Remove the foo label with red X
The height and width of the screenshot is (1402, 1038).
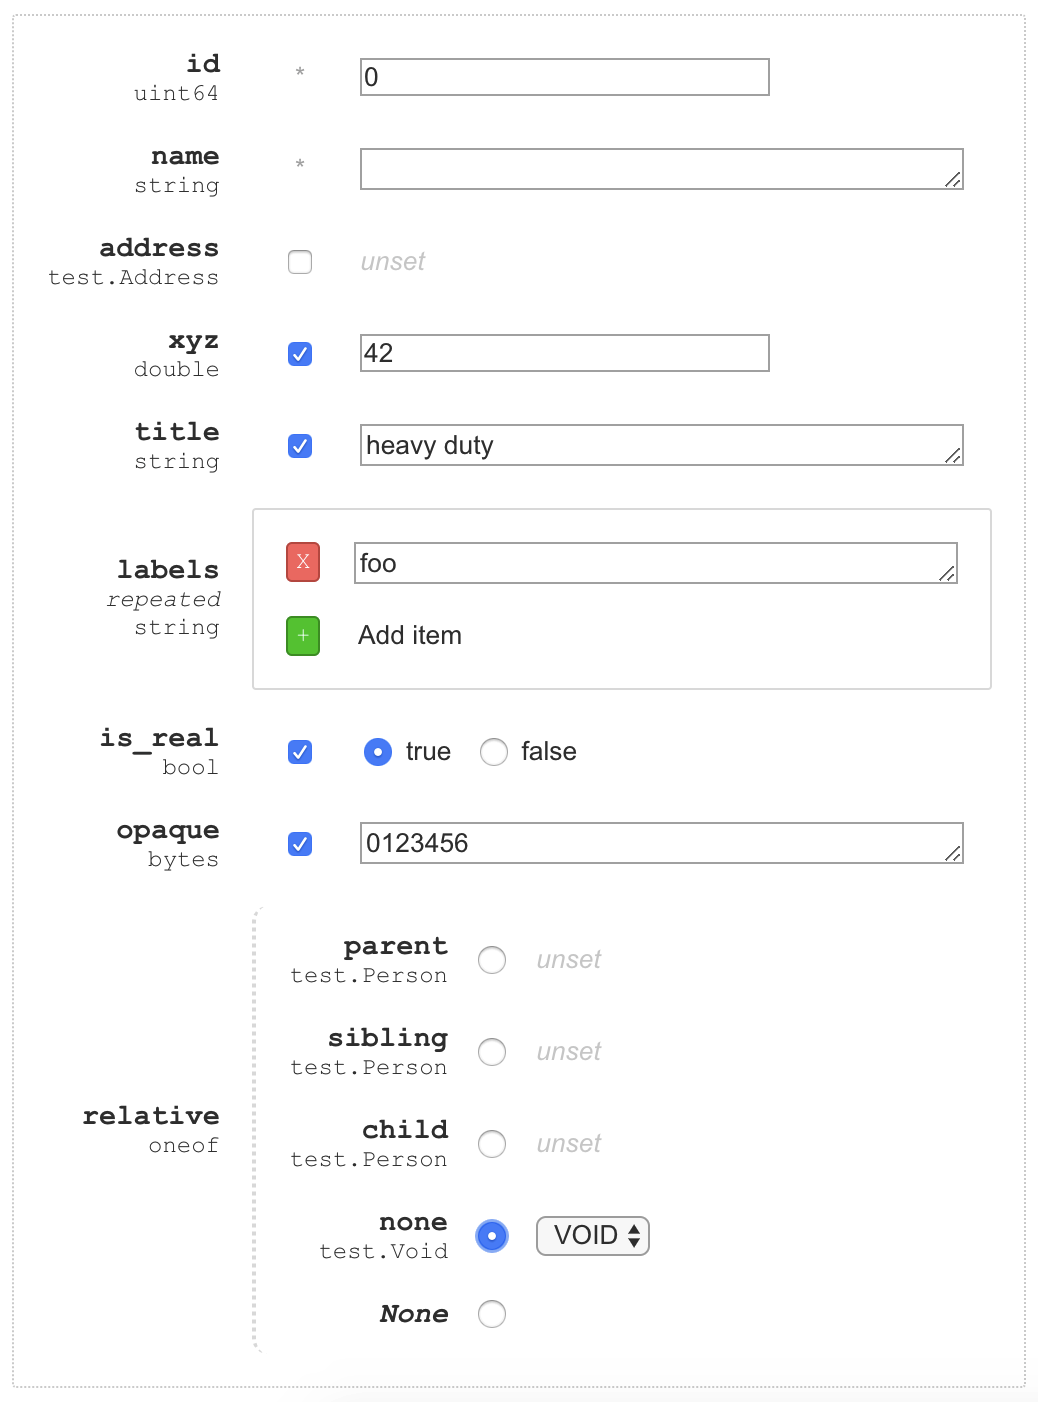coord(303,562)
